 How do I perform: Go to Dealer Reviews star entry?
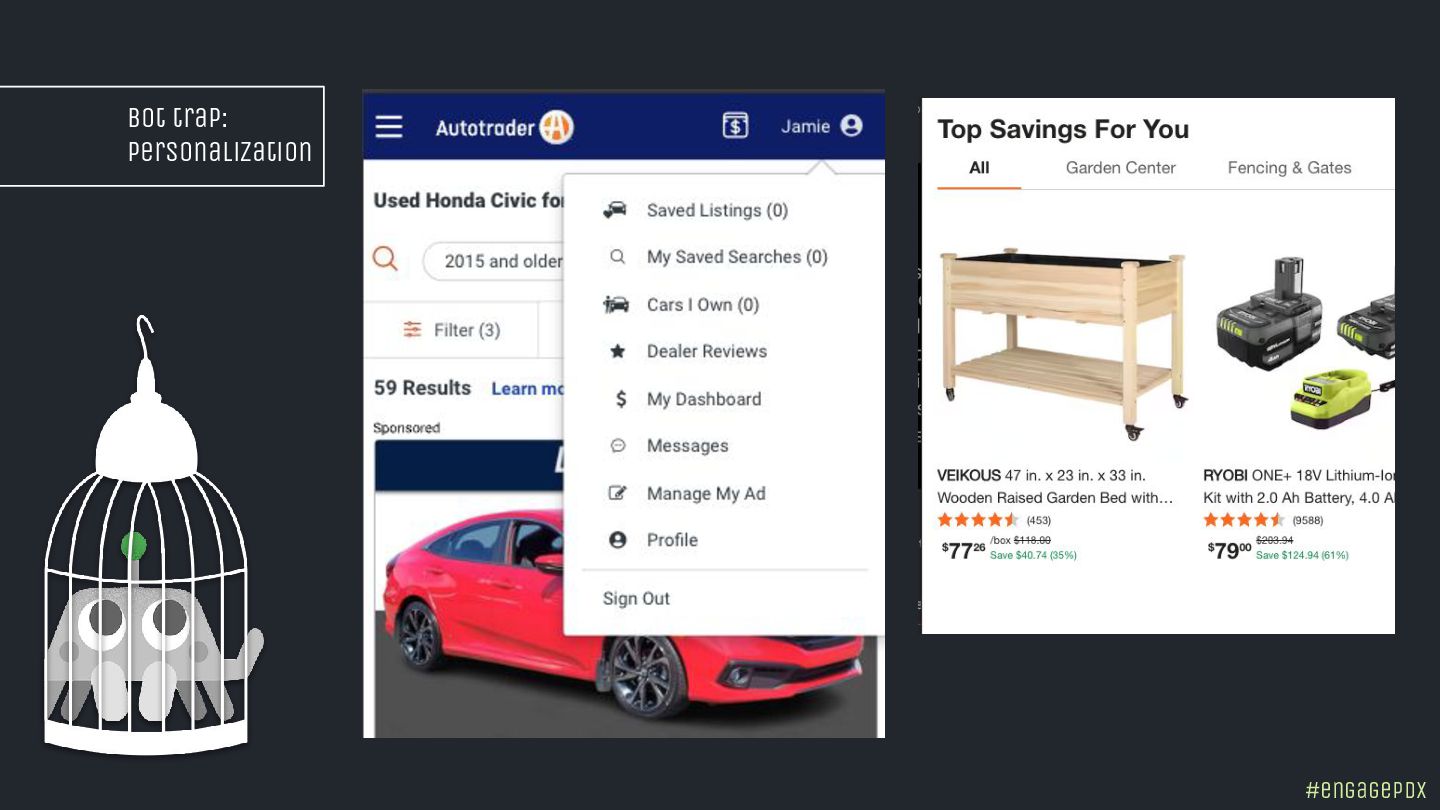[688, 351]
